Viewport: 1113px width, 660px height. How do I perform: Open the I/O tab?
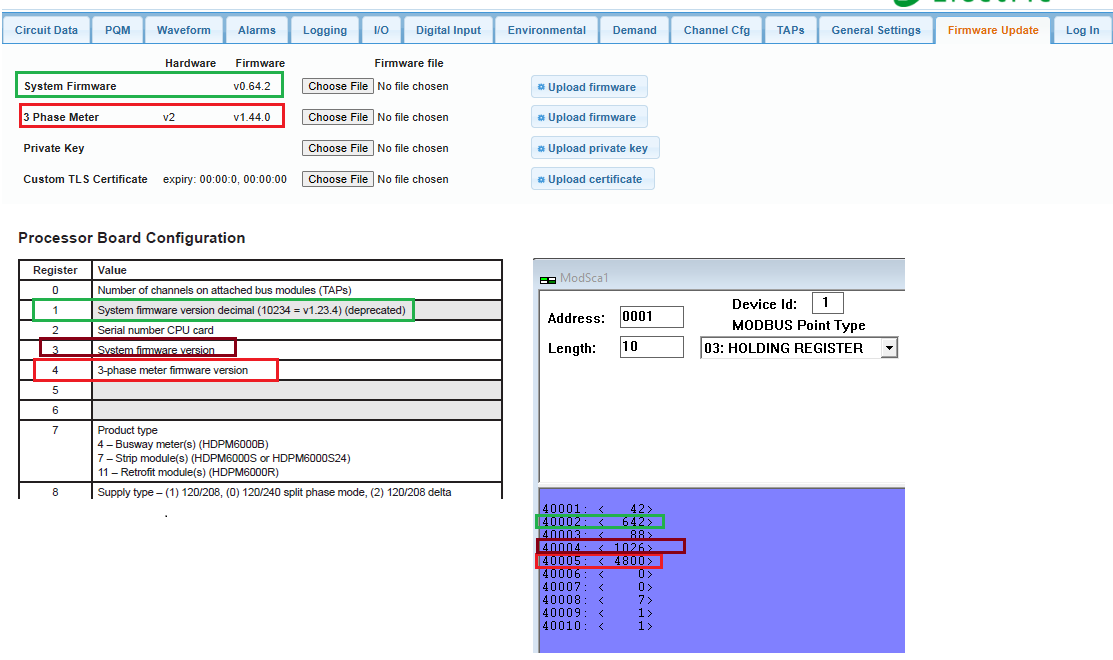tap(381, 30)
